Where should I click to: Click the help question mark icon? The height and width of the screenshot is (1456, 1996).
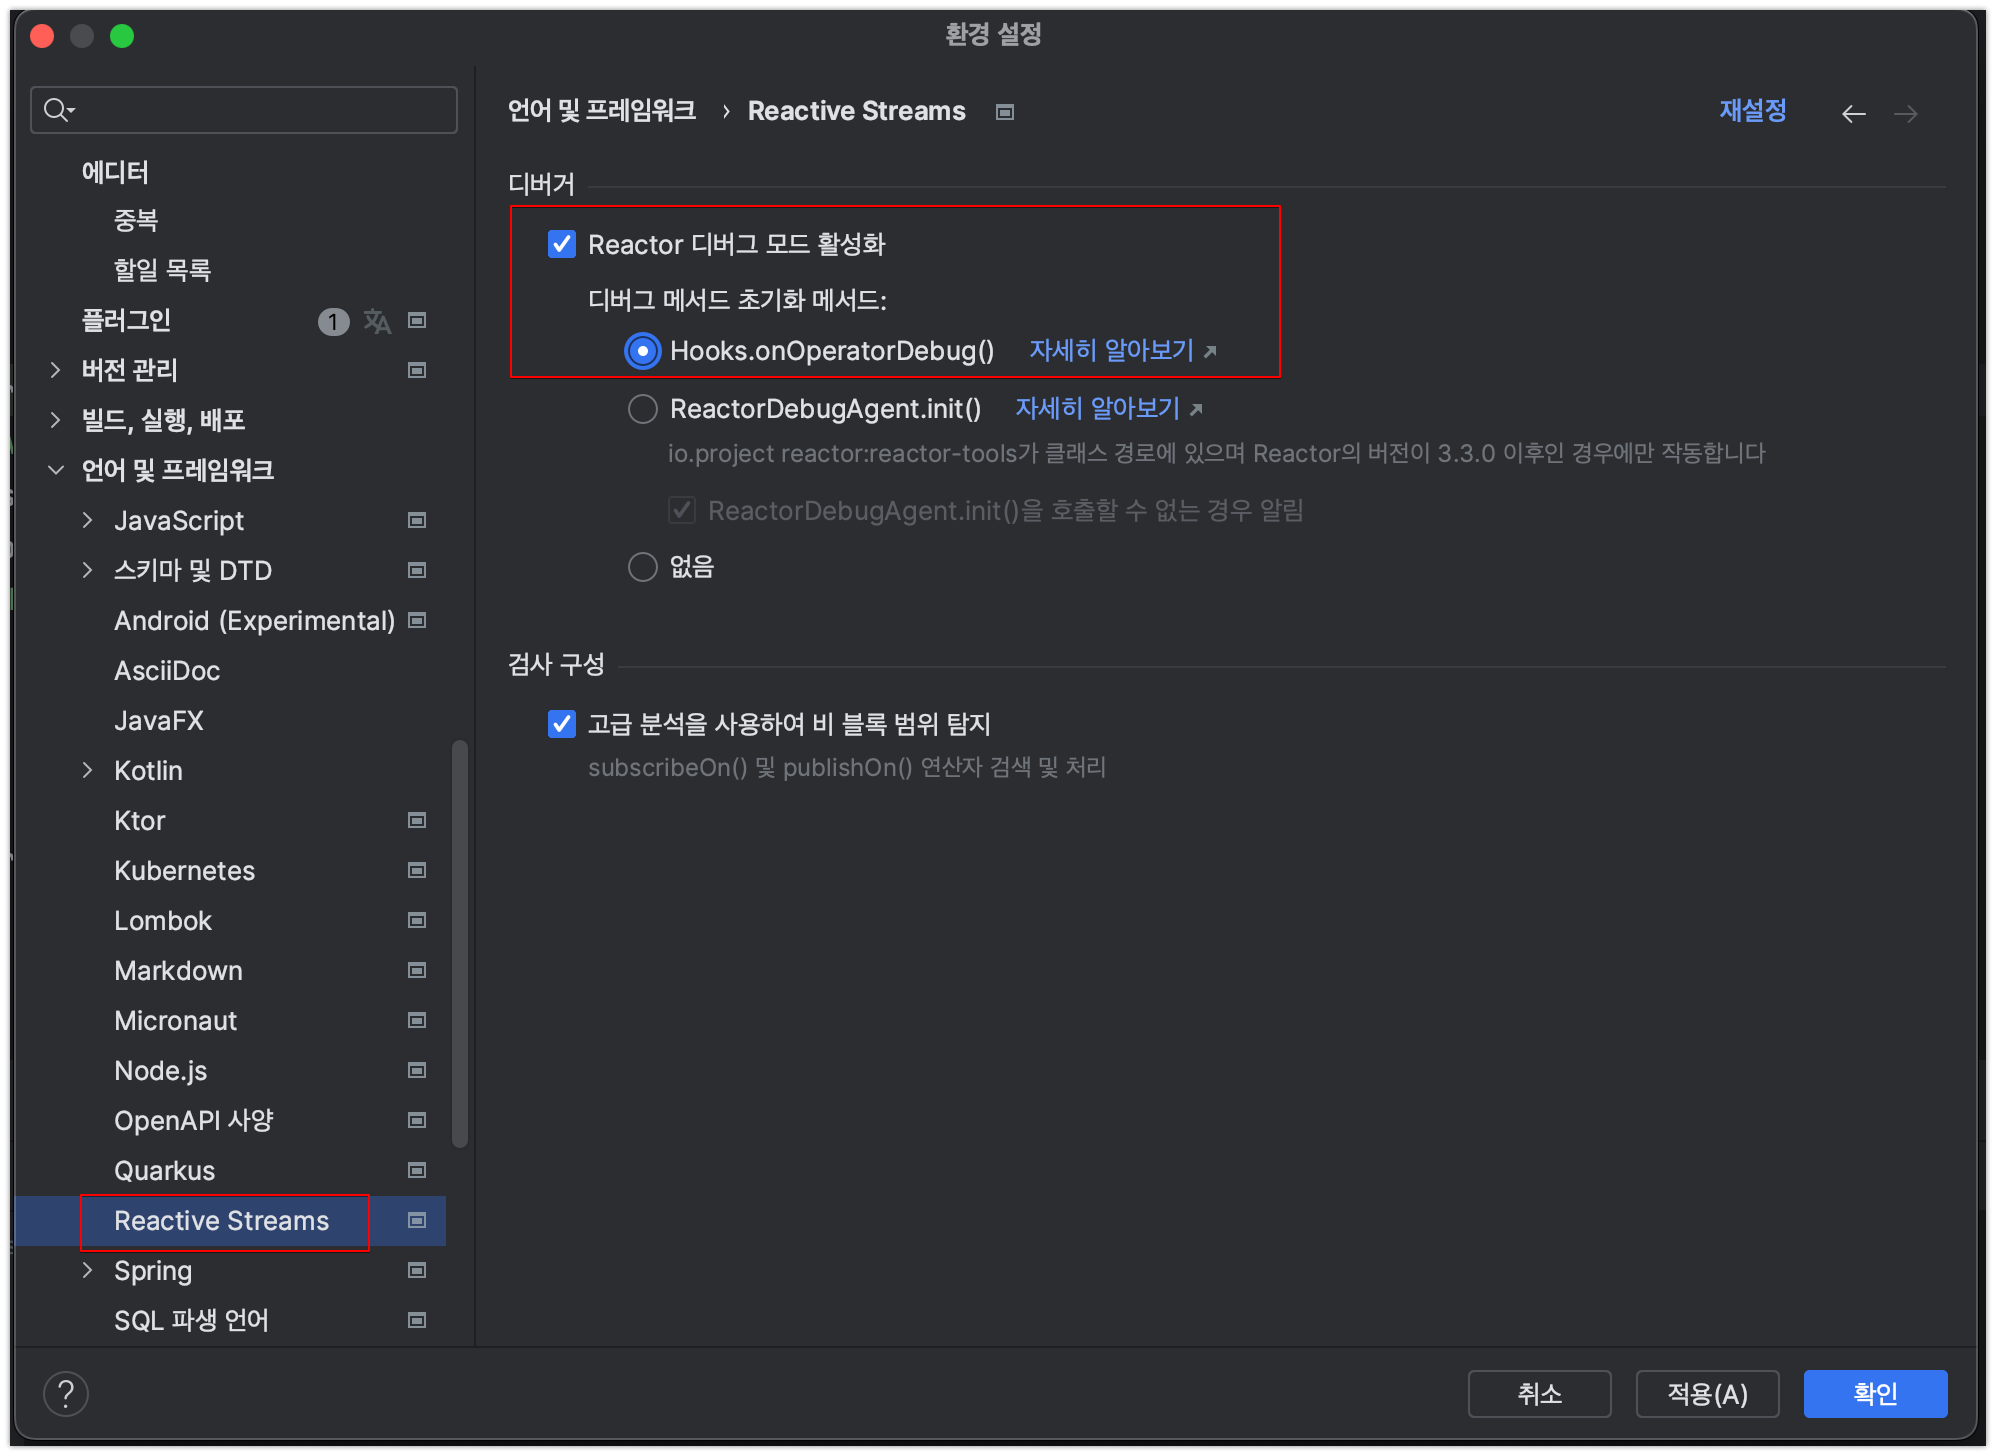click(66, 1394)
